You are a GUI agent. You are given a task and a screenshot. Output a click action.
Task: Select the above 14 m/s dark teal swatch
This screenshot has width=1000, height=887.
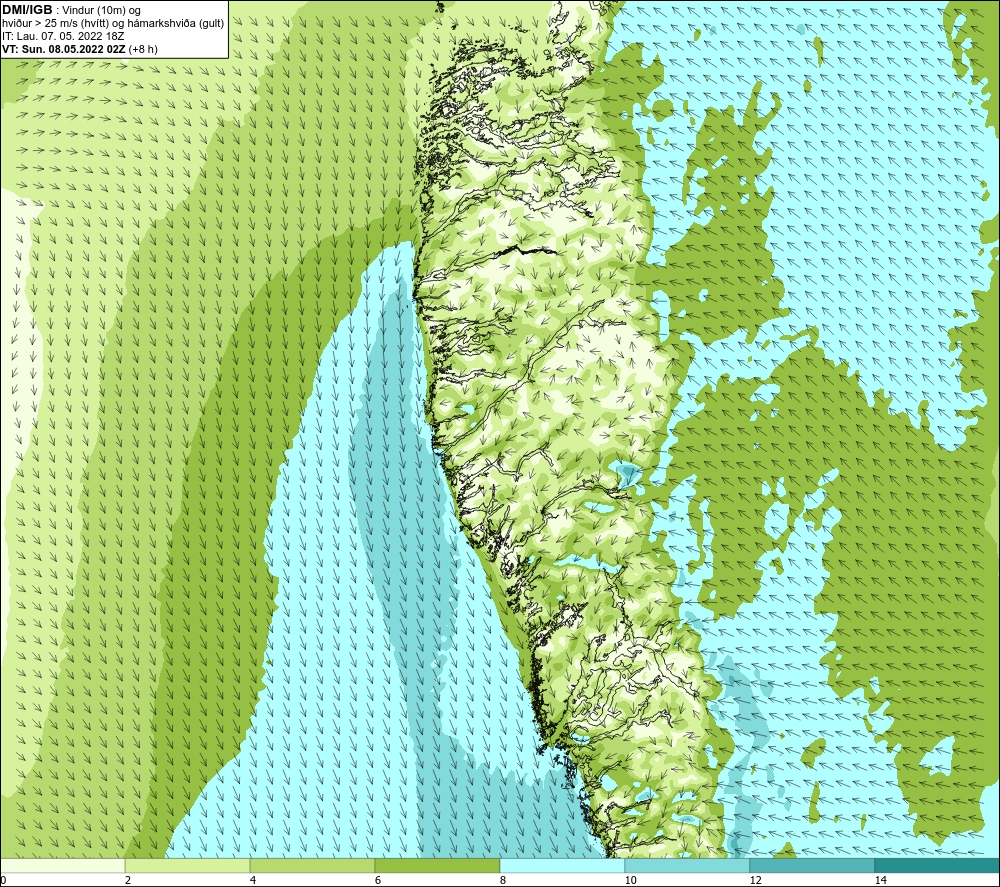938,865
